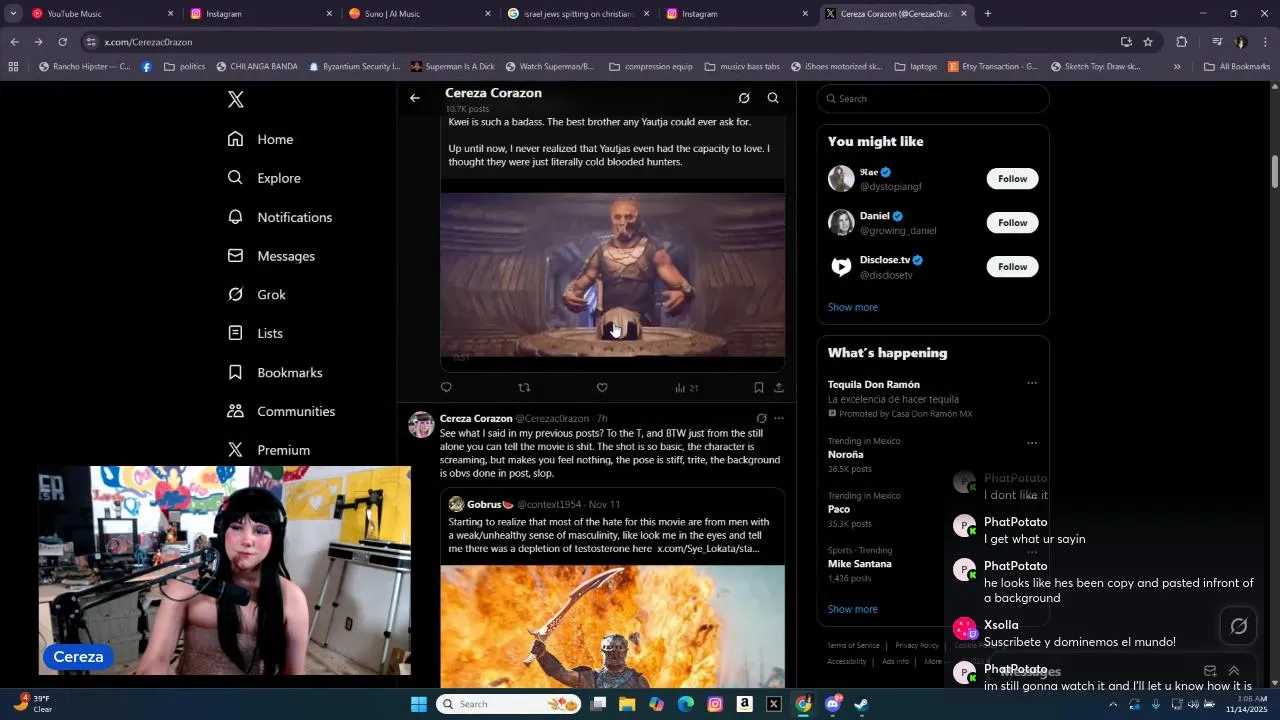Follow the Rae account
1280x720 pixels.
[x=1012, y=179]
